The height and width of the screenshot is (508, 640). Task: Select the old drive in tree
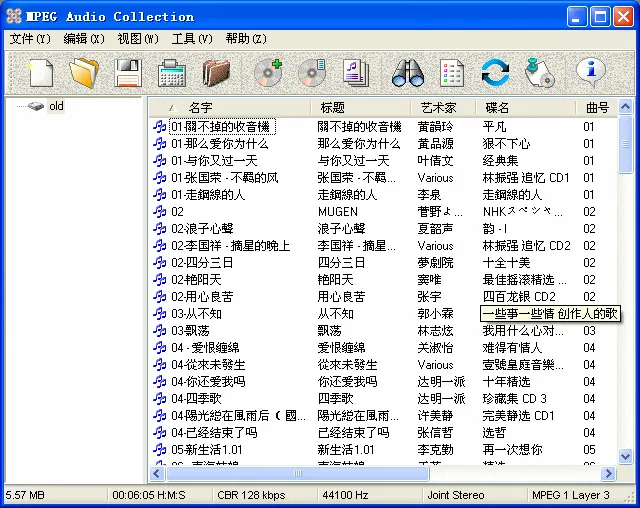pyautogui.click(x=56, y=106)
